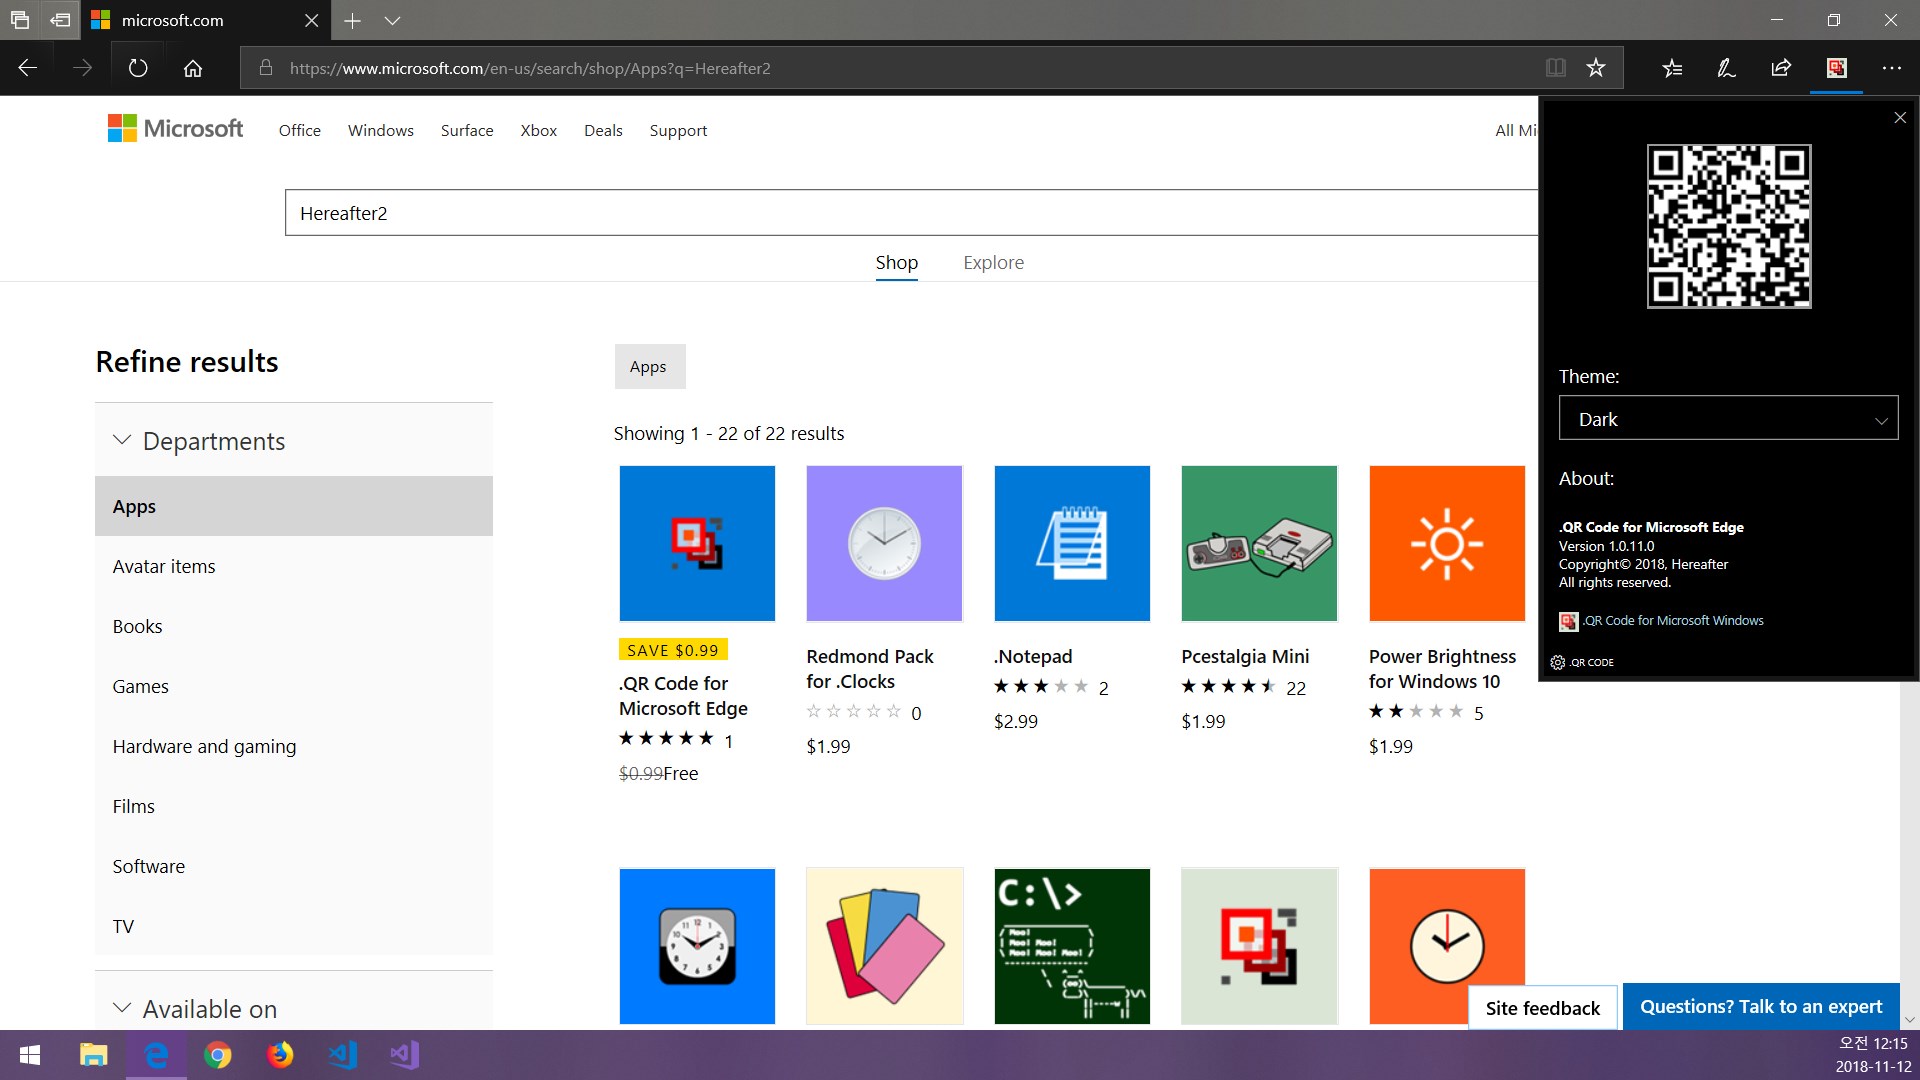Open the Reading view book icon

pos(1555,68)
